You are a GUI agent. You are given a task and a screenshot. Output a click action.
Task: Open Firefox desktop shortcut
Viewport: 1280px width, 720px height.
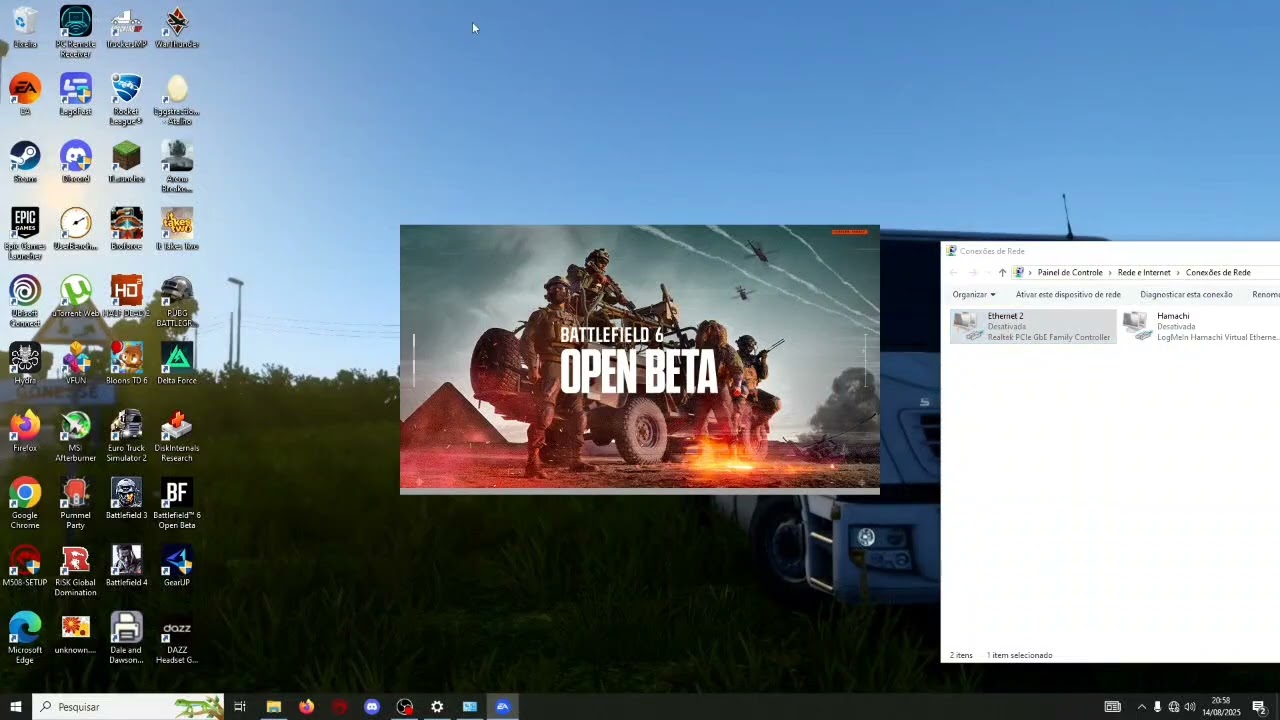tap(25, 431)
